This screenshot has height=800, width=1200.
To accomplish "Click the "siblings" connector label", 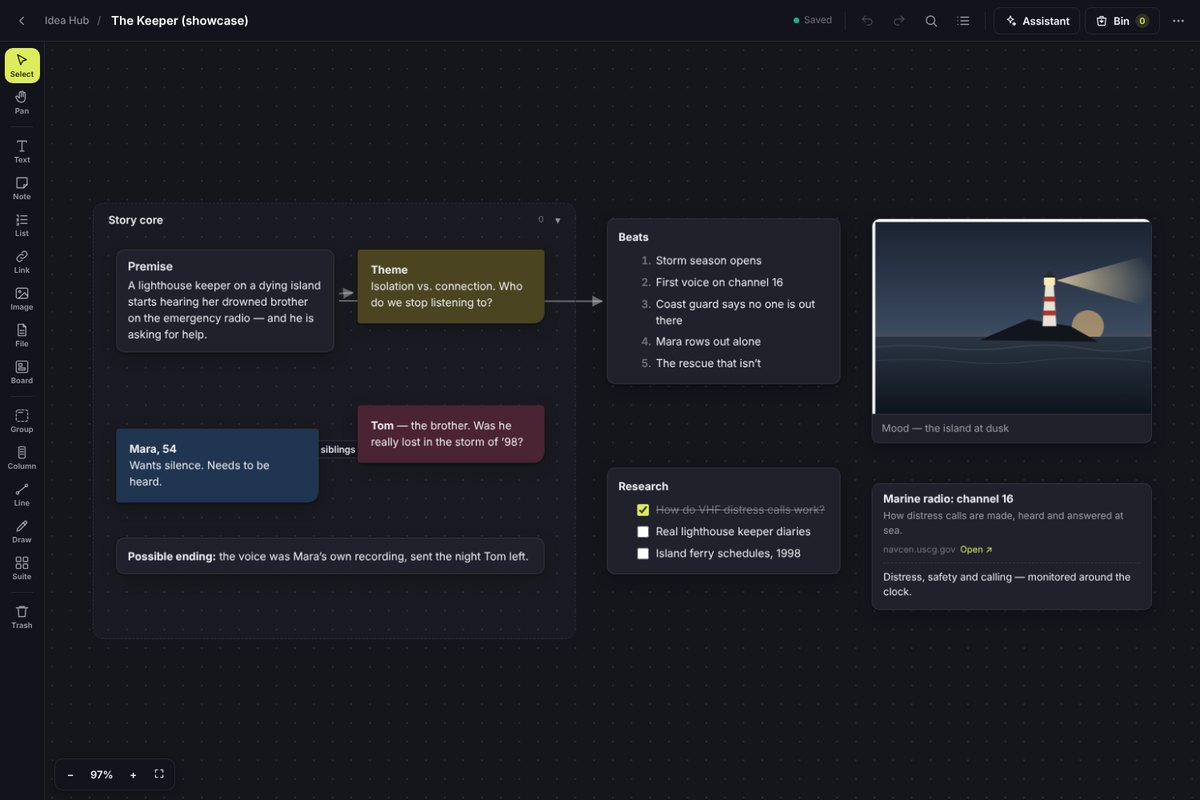I will coord(338,450).
